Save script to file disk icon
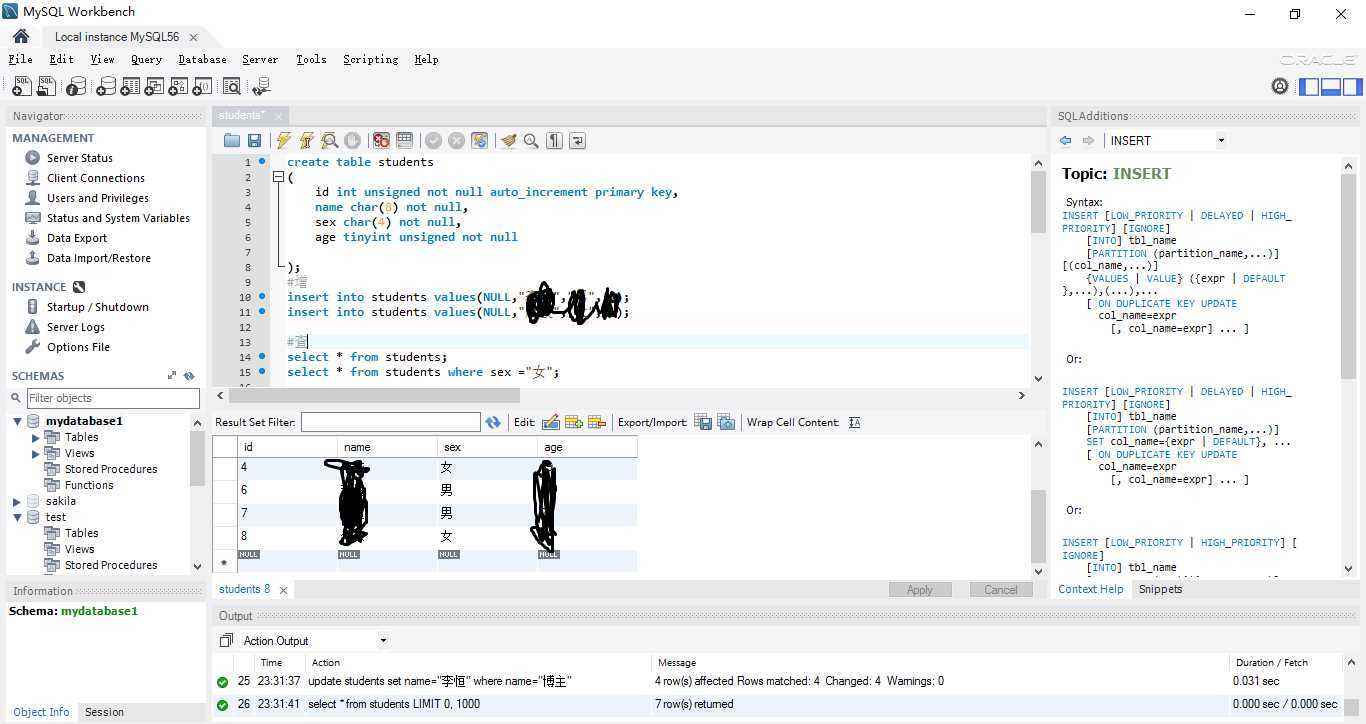This screenshot has height=724, width=1366. tap(255, 141)
